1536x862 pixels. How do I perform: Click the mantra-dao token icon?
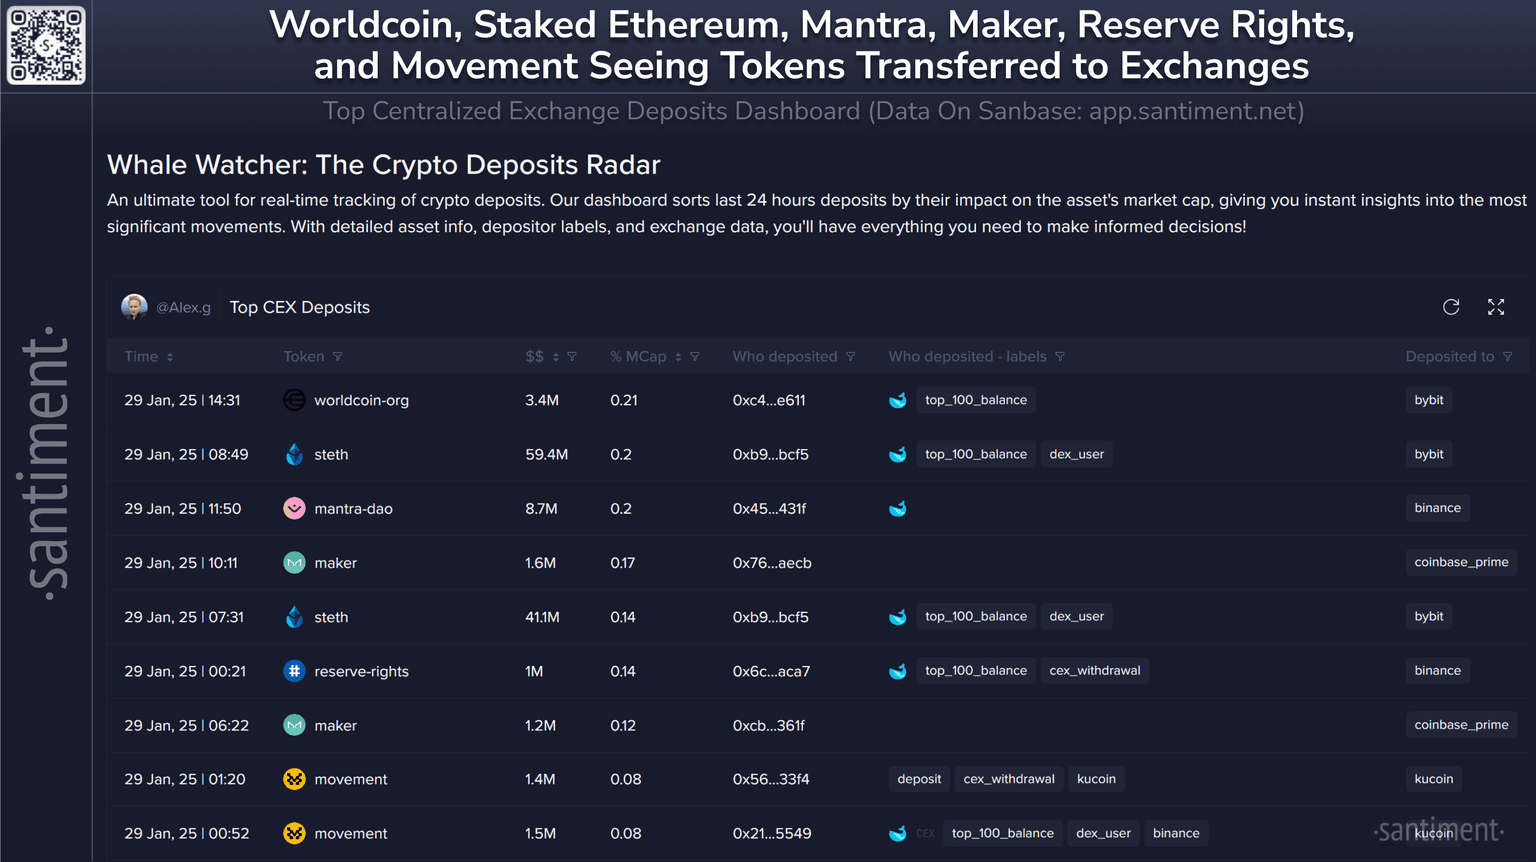point(294,508)
